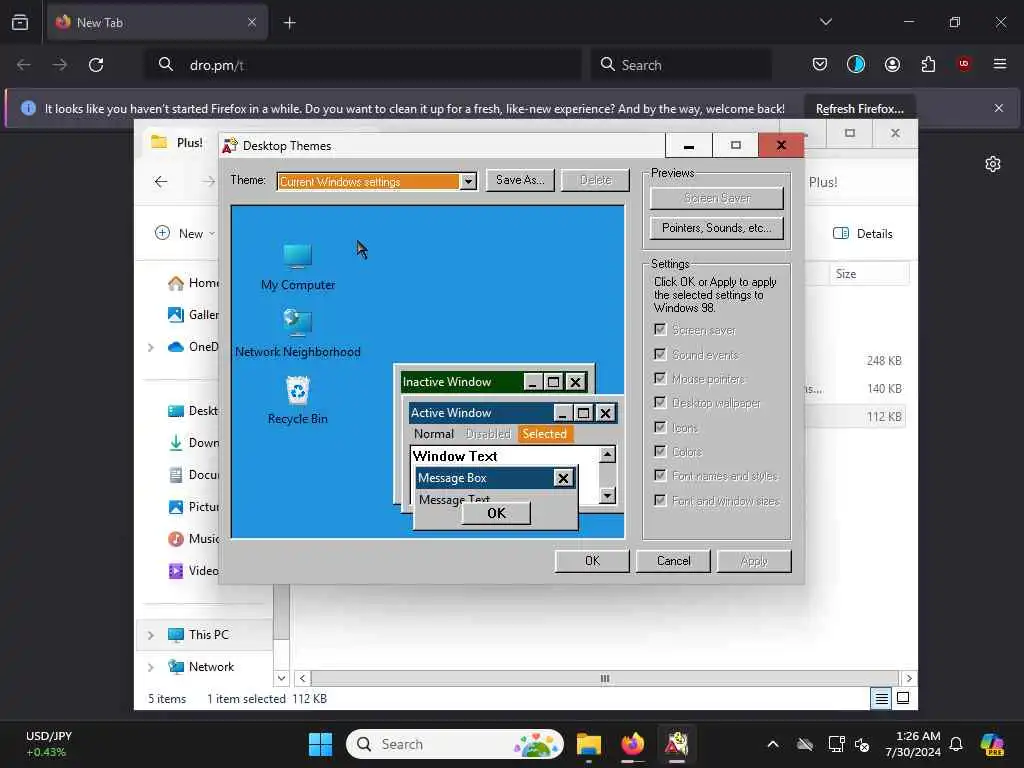The height and width of the screenshot is (768, 1024).
Task: Open File Explorer from taskbar
Action: click(x=588, y=744)
